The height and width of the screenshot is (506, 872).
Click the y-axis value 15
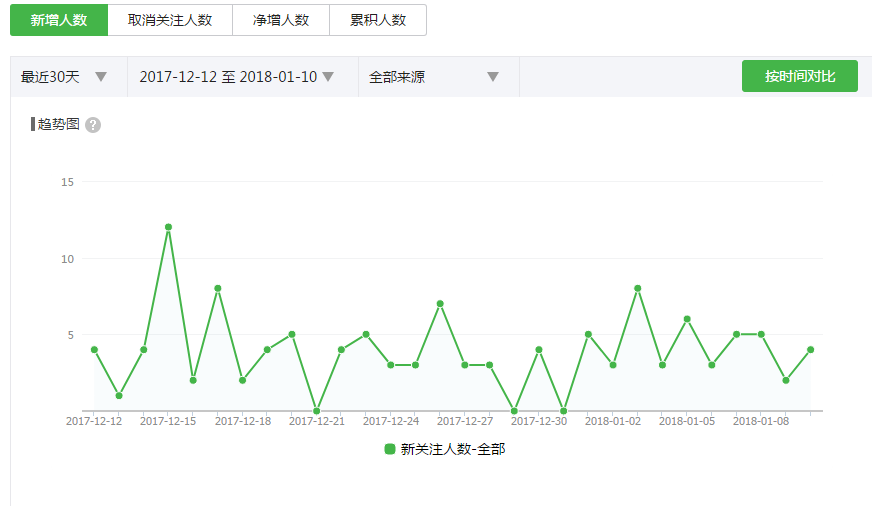pyautogui.click(x=67, y=182)
